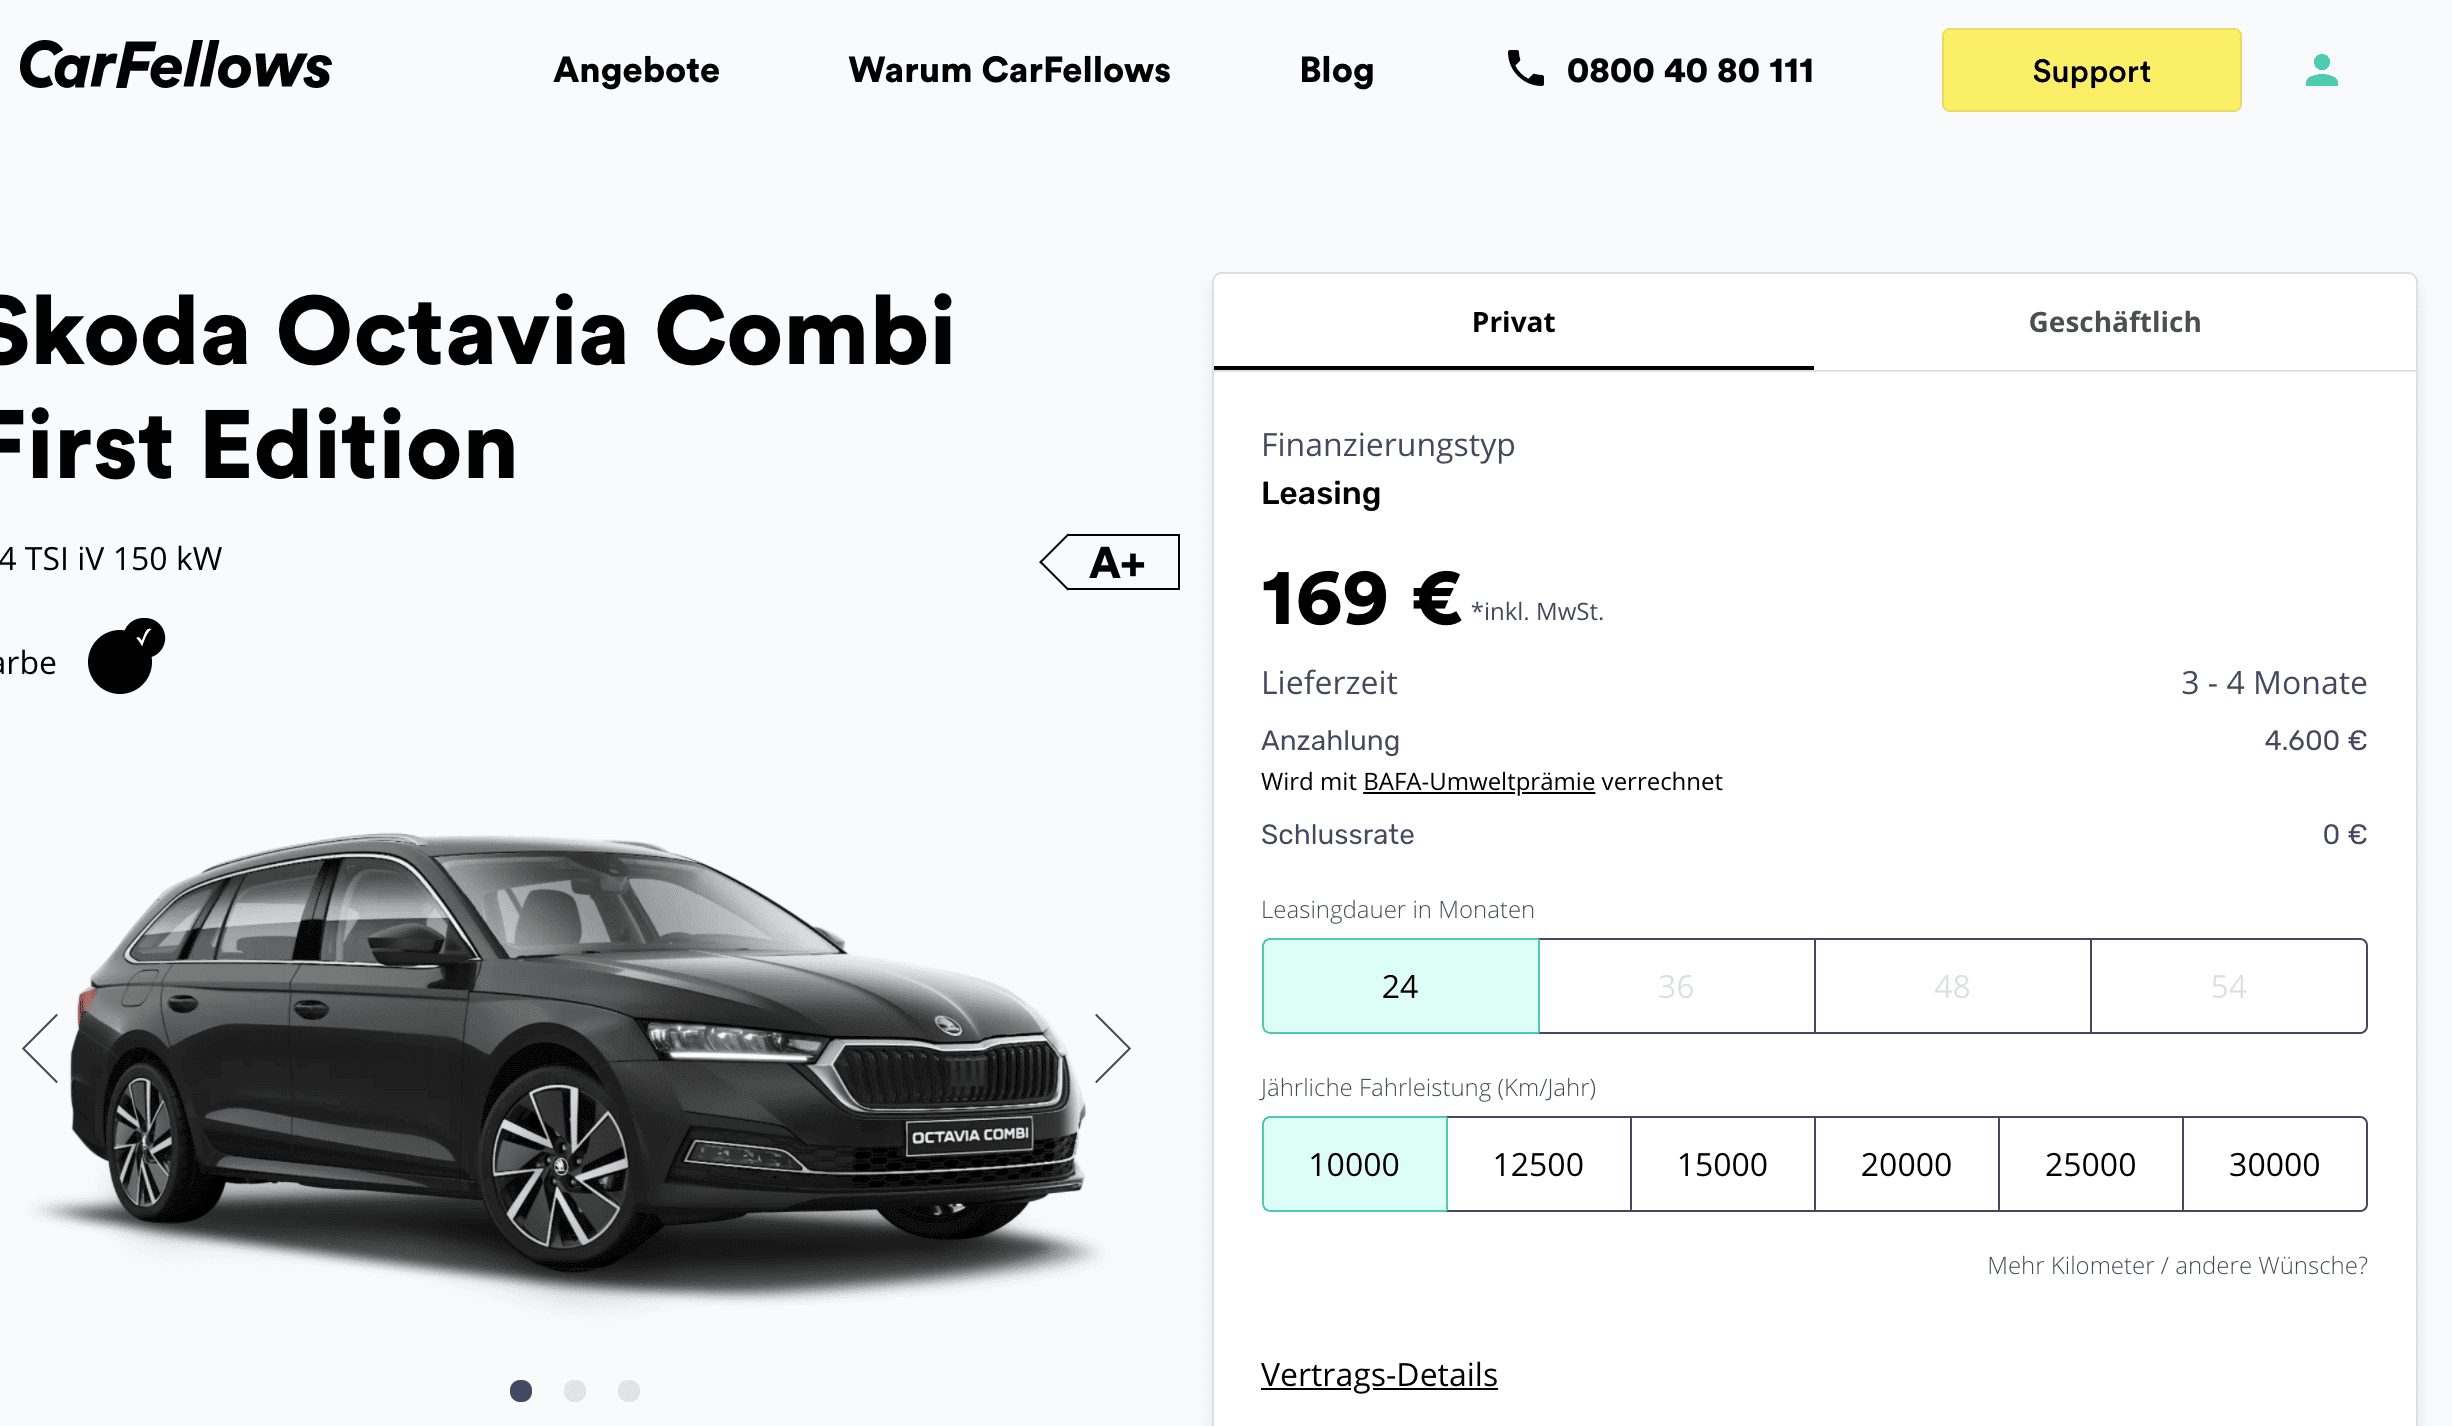Jump to the third carousel dot
This screenshot has width=2452, height=1426.
pos(629,1391)
